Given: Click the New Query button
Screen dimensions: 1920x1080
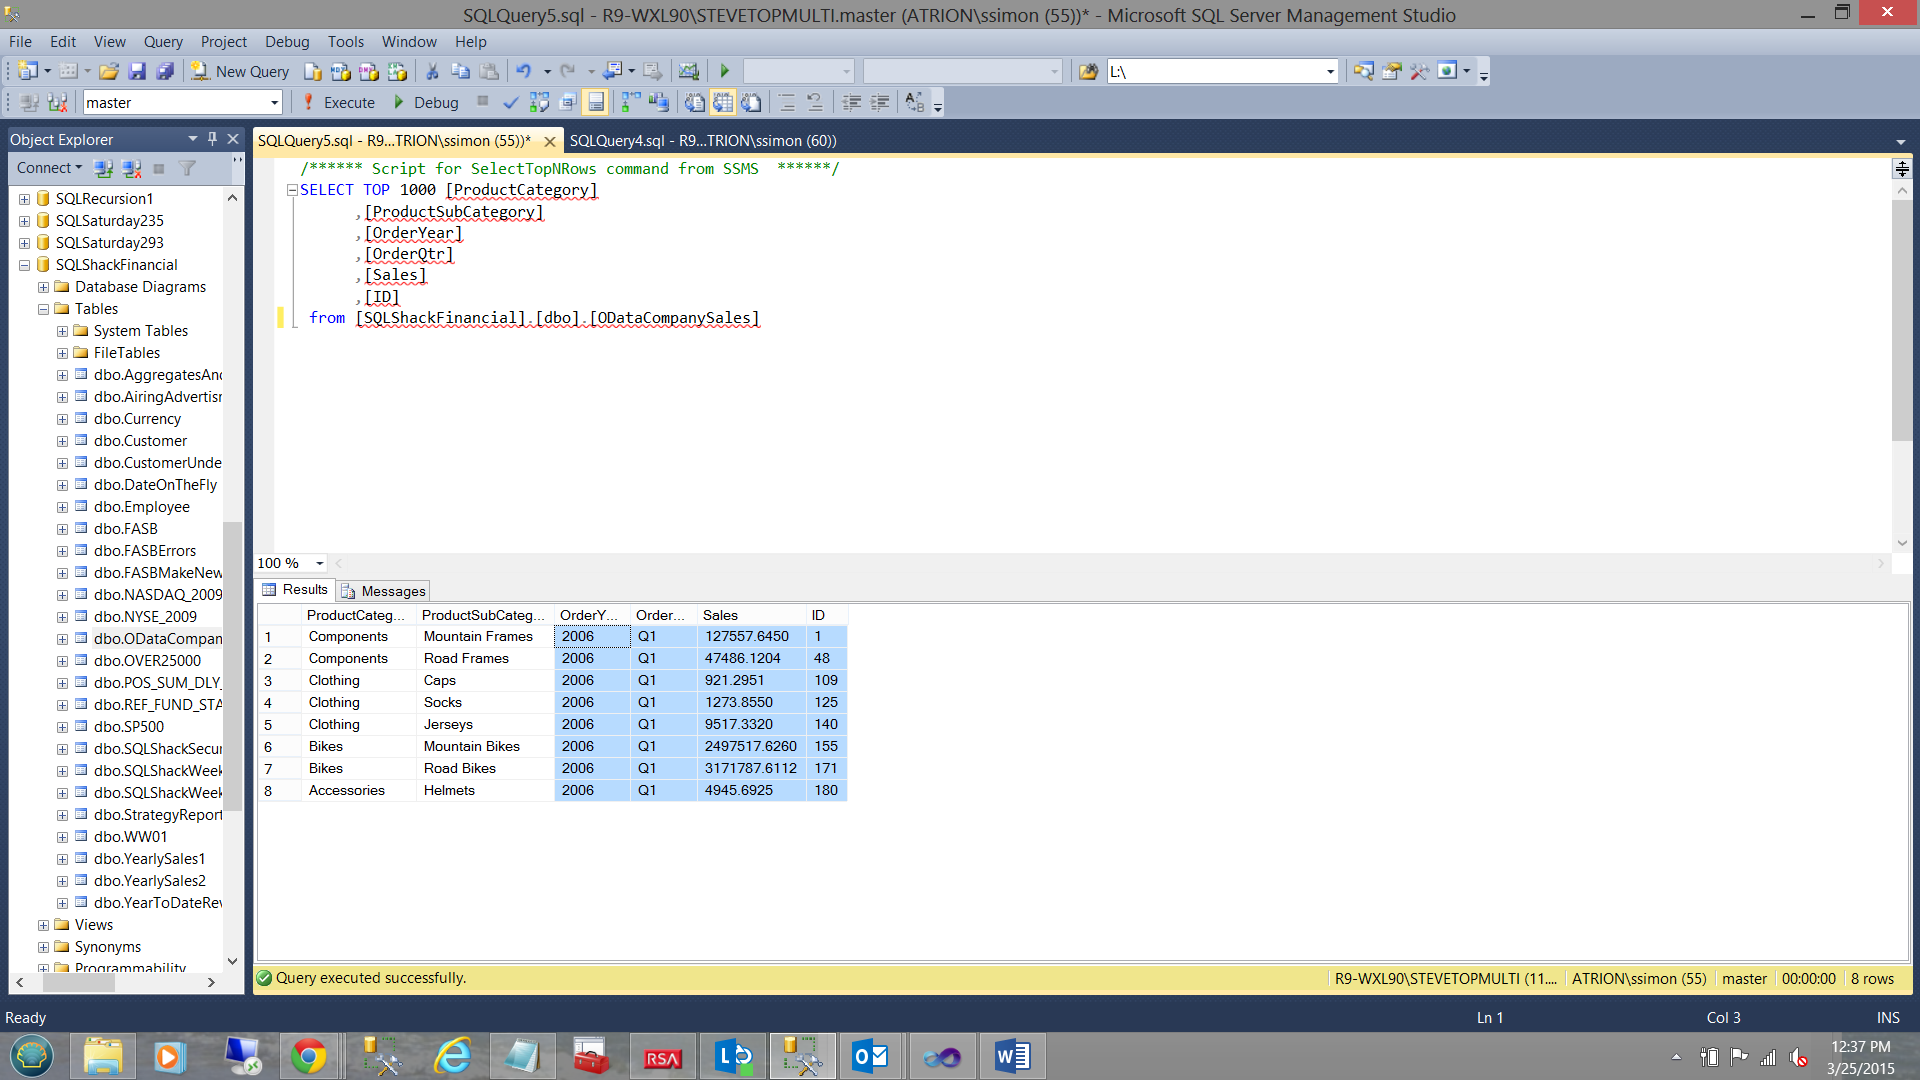Looking at the screenshot, I should [241, 71].
